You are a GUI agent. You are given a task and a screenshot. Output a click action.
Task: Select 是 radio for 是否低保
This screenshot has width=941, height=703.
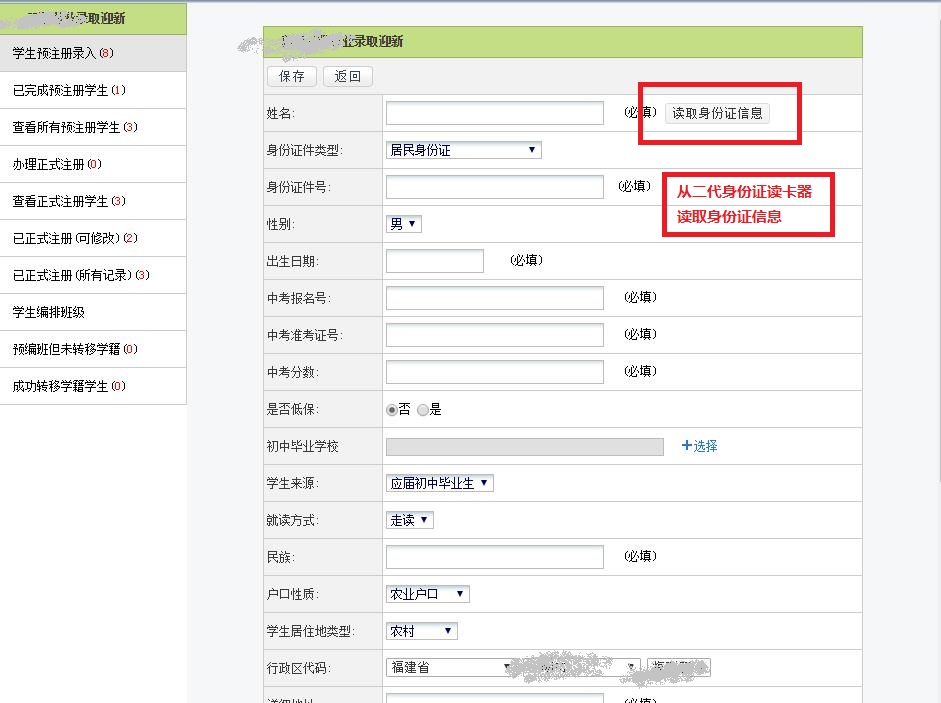(x=423, y=410)
